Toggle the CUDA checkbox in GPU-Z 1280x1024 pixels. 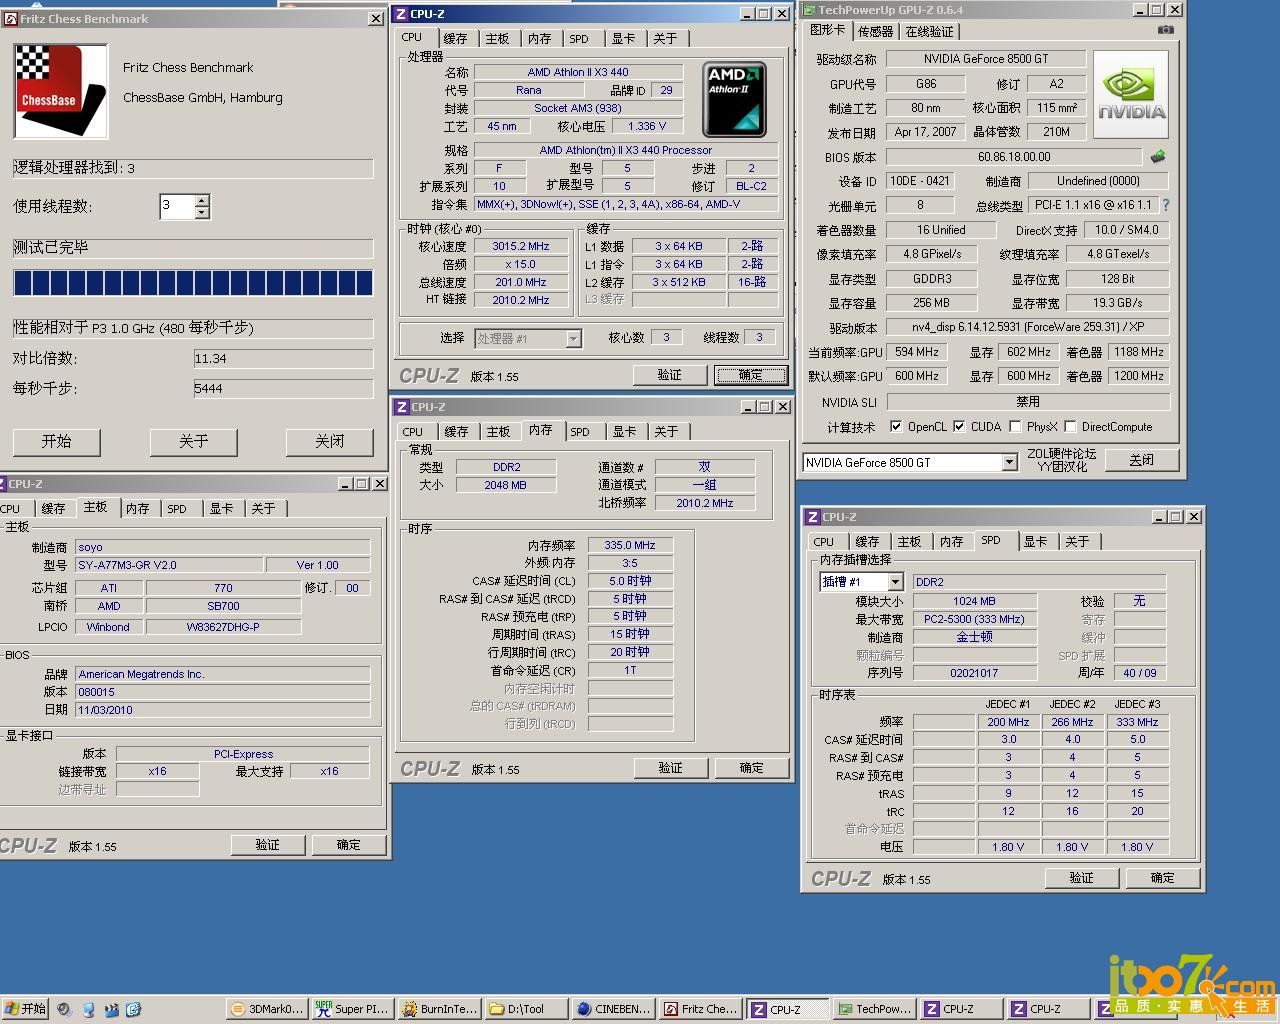[960, 427]
